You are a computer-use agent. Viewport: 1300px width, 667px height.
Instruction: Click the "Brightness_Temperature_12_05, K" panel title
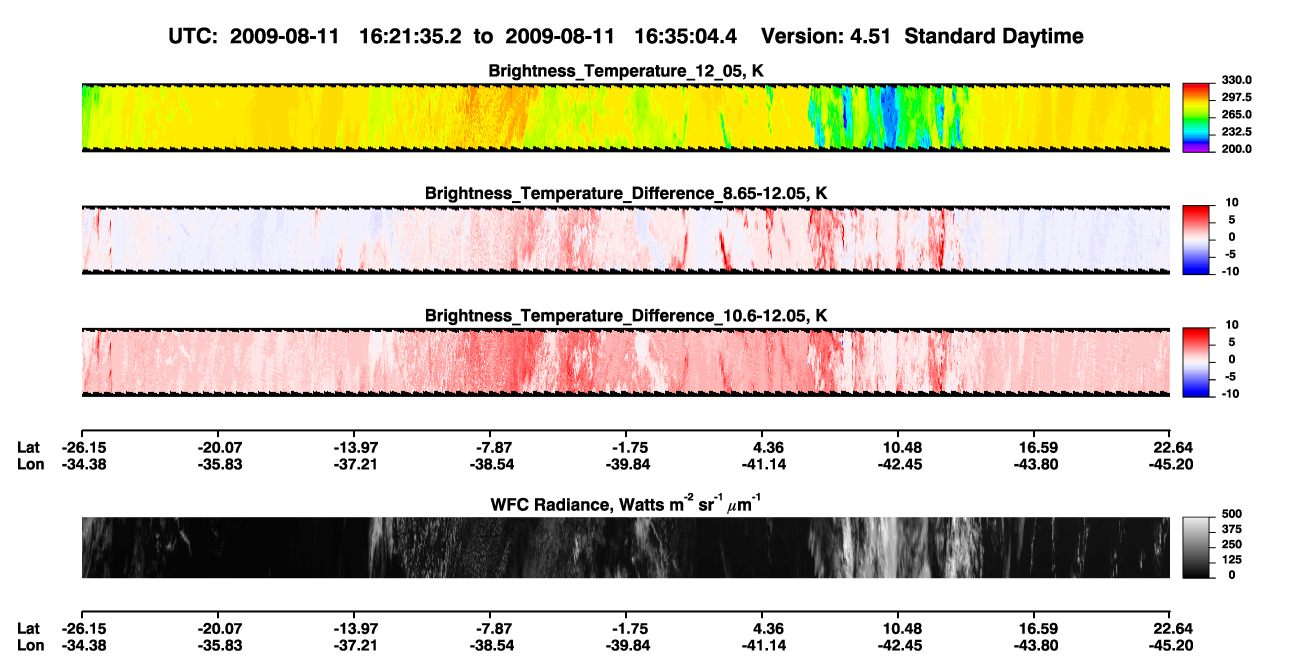point(626,71)
